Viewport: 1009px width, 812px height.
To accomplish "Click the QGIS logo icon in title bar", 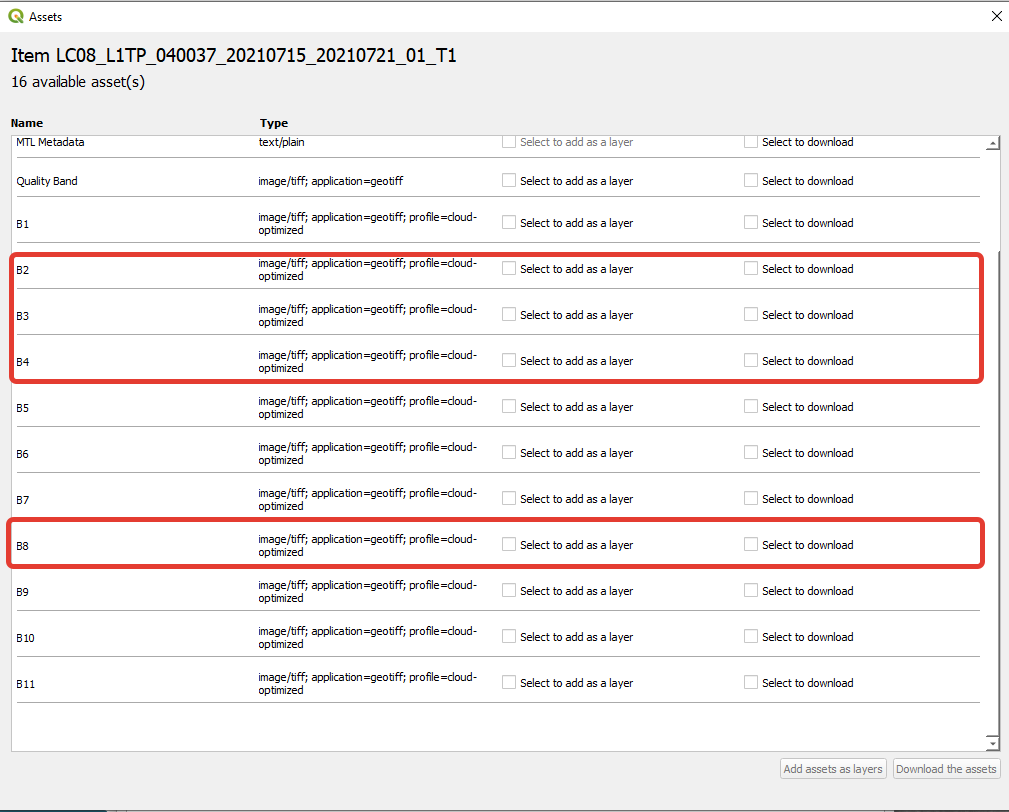I will (x=15, y=16).
